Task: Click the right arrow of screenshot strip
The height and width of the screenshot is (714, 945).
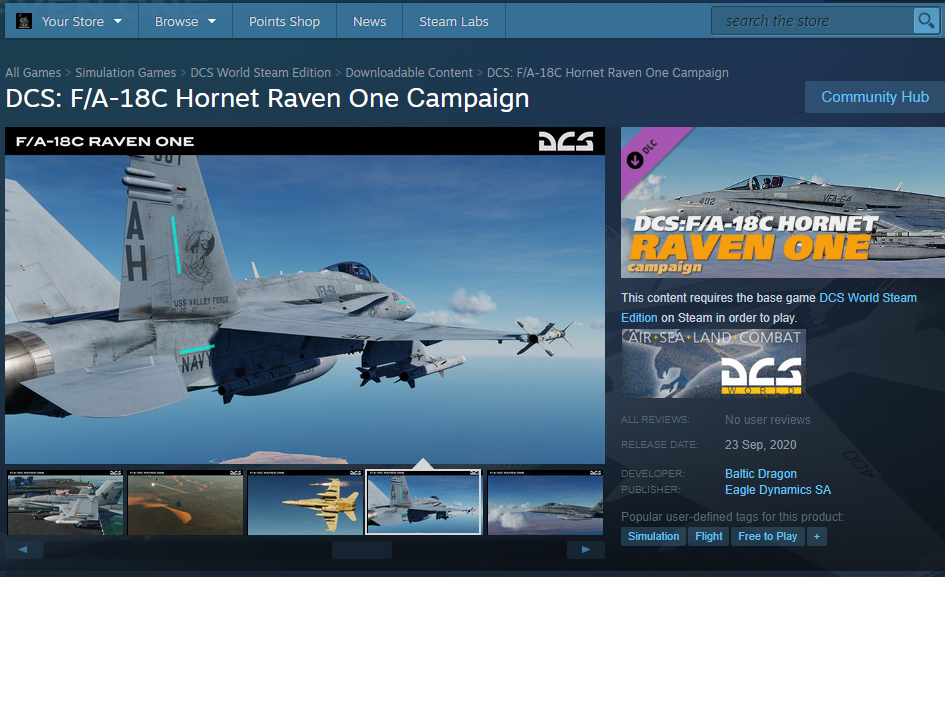Action: coord(585,550)
